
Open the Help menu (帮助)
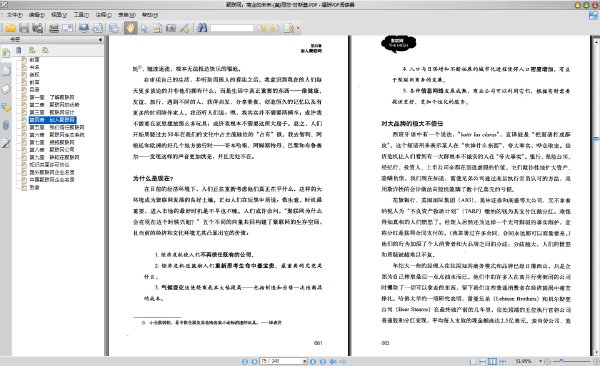(x=150, y=15)
